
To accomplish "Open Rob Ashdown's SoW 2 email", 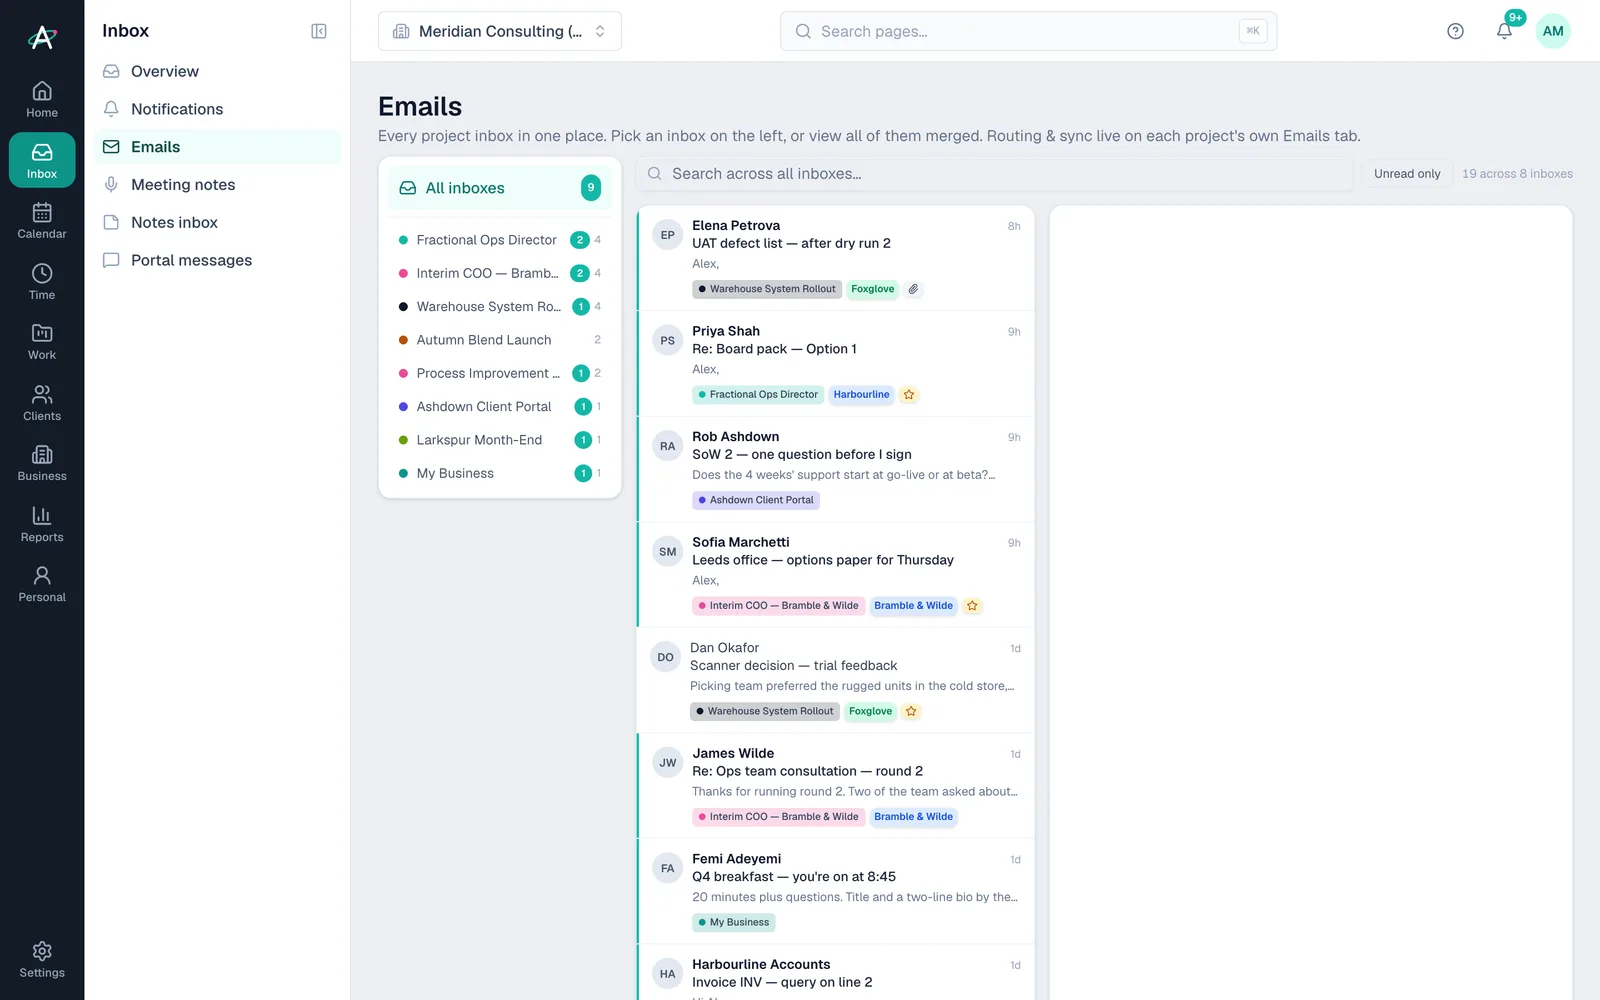I will [835, 469].
